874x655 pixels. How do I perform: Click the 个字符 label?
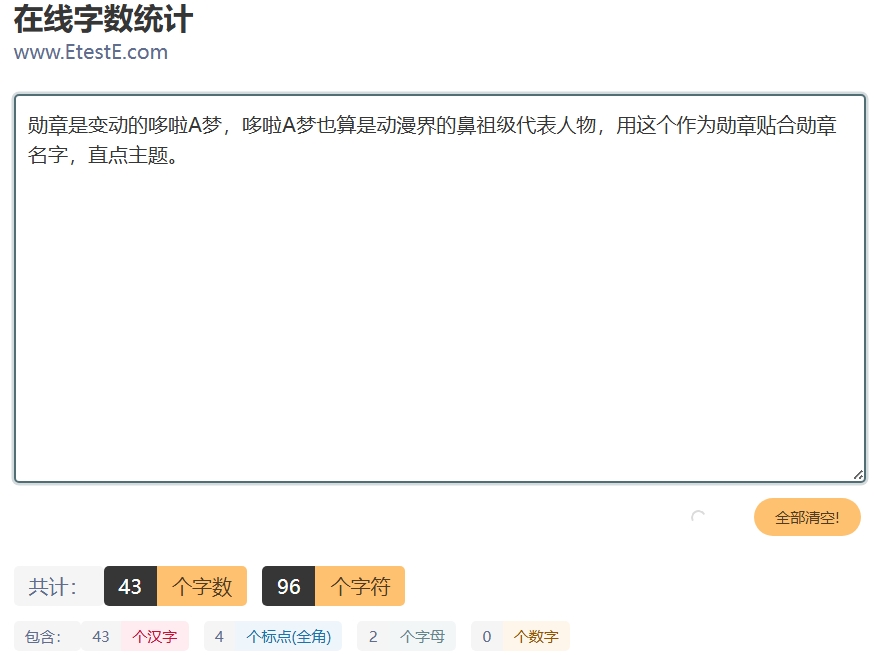(360, 586)
